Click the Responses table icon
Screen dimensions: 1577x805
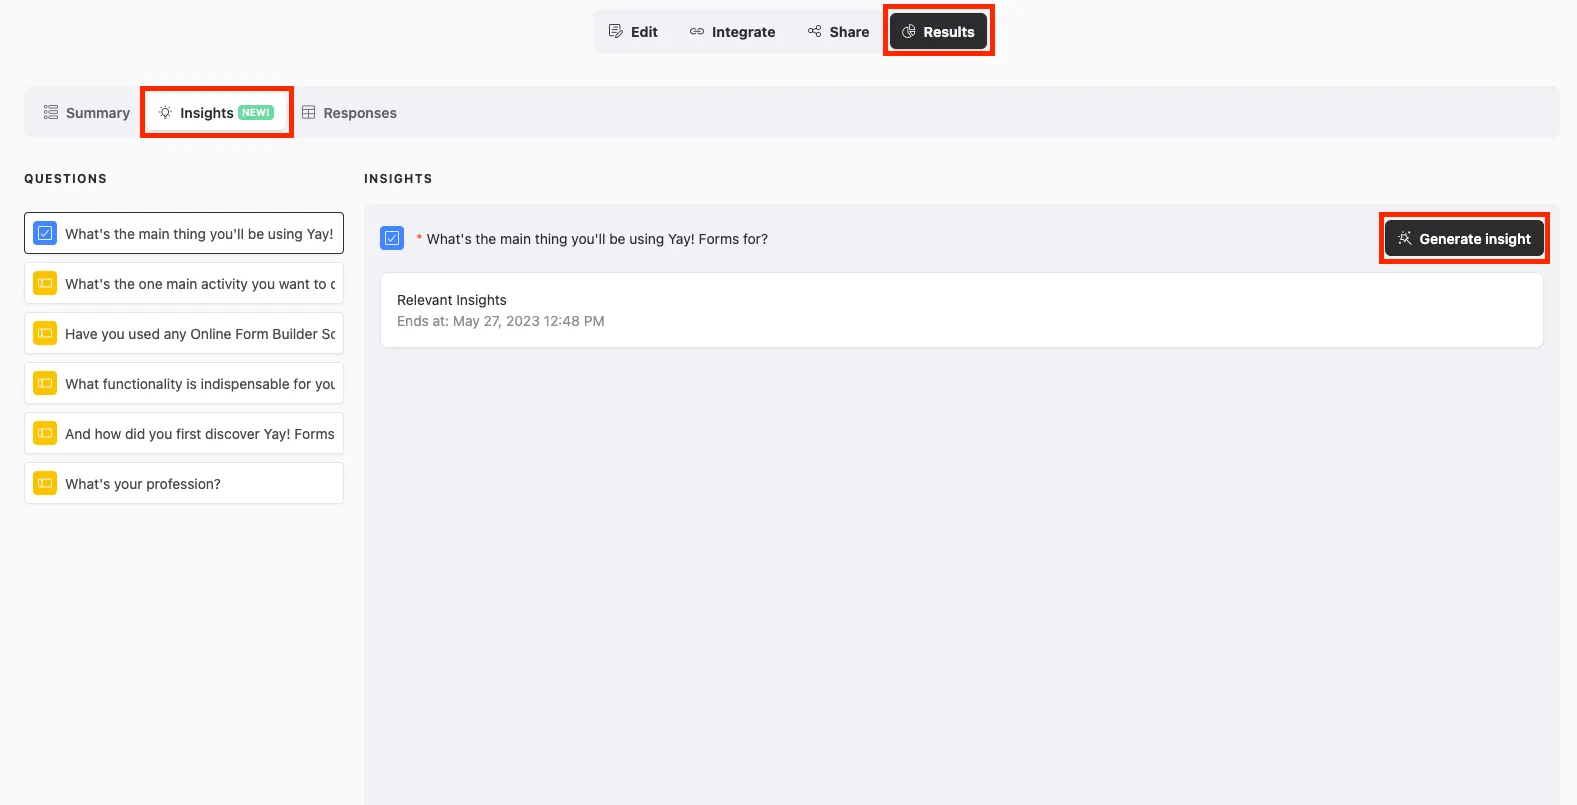tap(309, 112)
